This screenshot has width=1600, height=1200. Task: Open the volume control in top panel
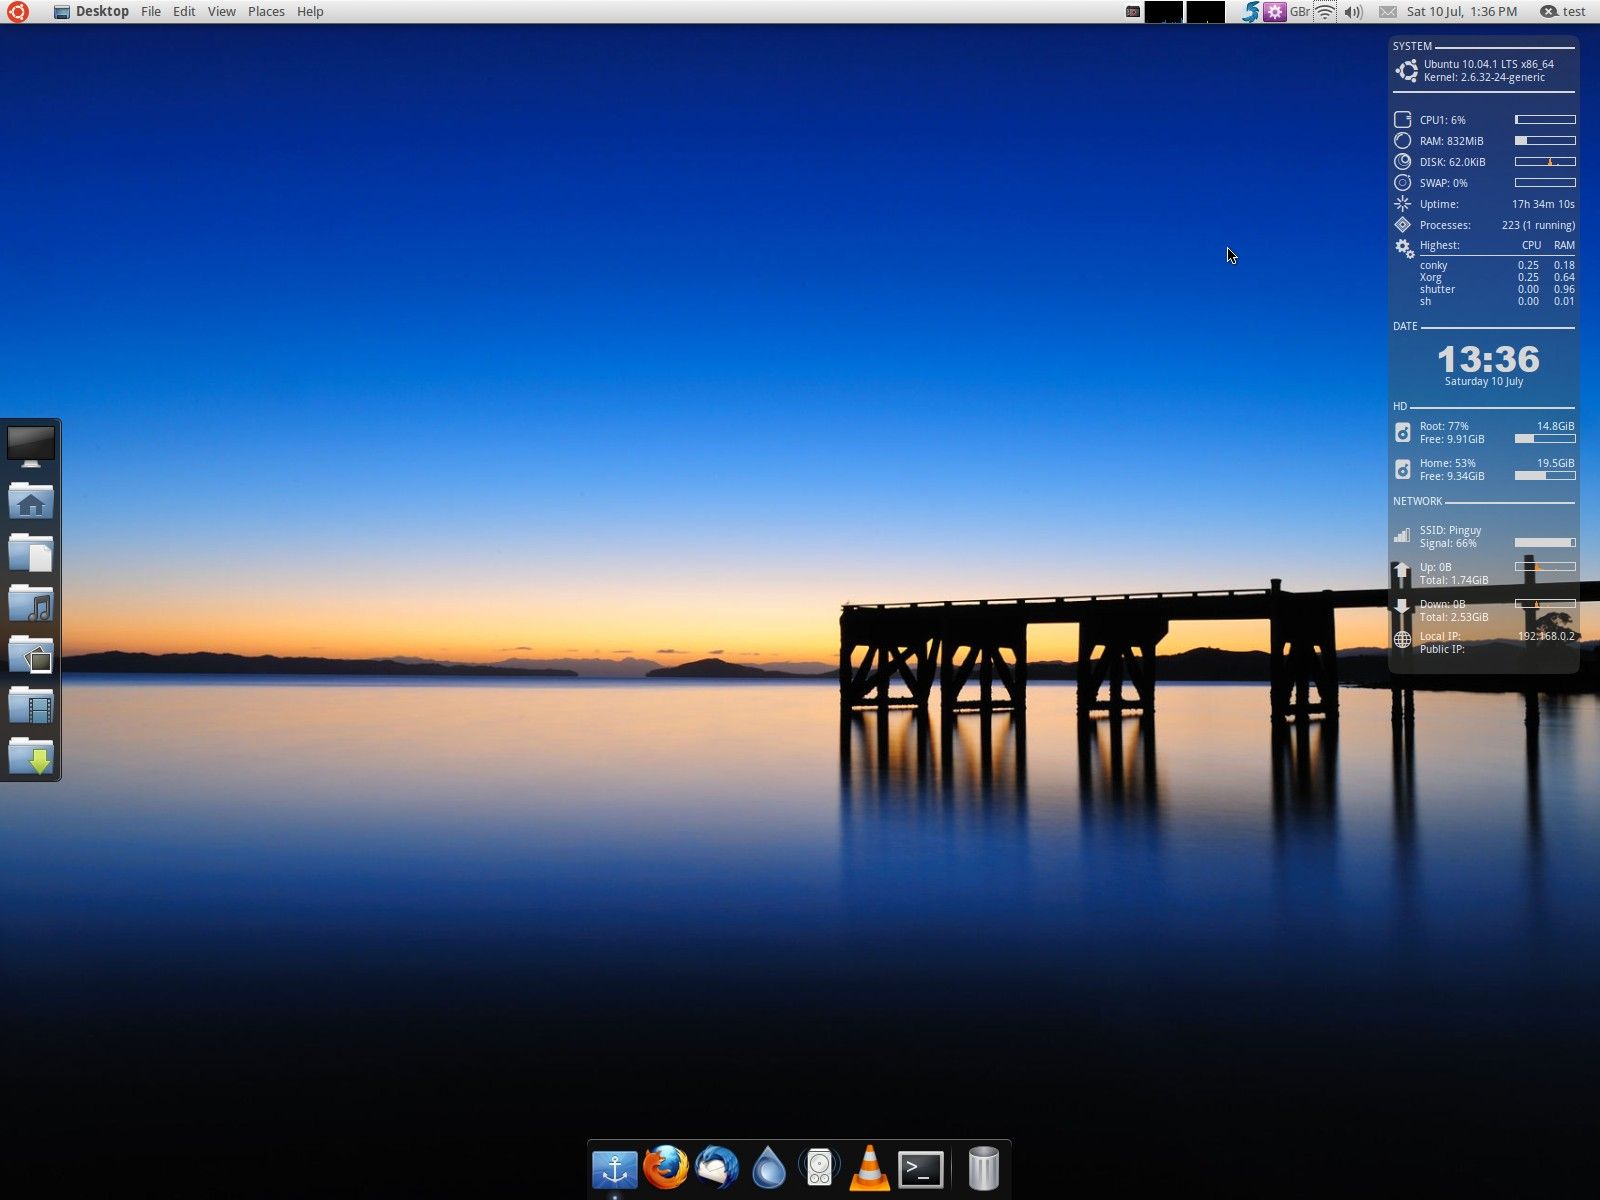tap(1353, 12)
